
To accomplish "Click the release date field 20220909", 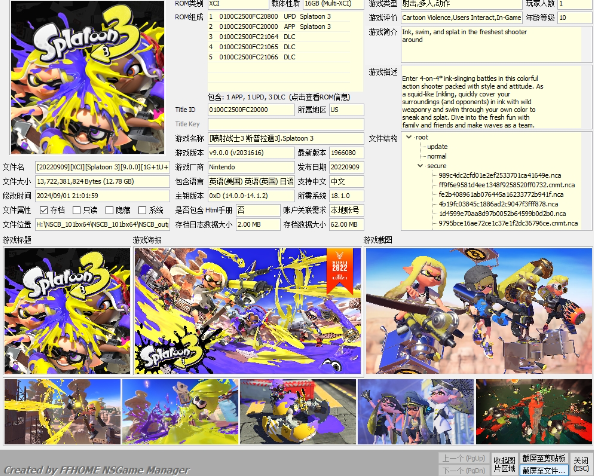I will click(347, 167).
